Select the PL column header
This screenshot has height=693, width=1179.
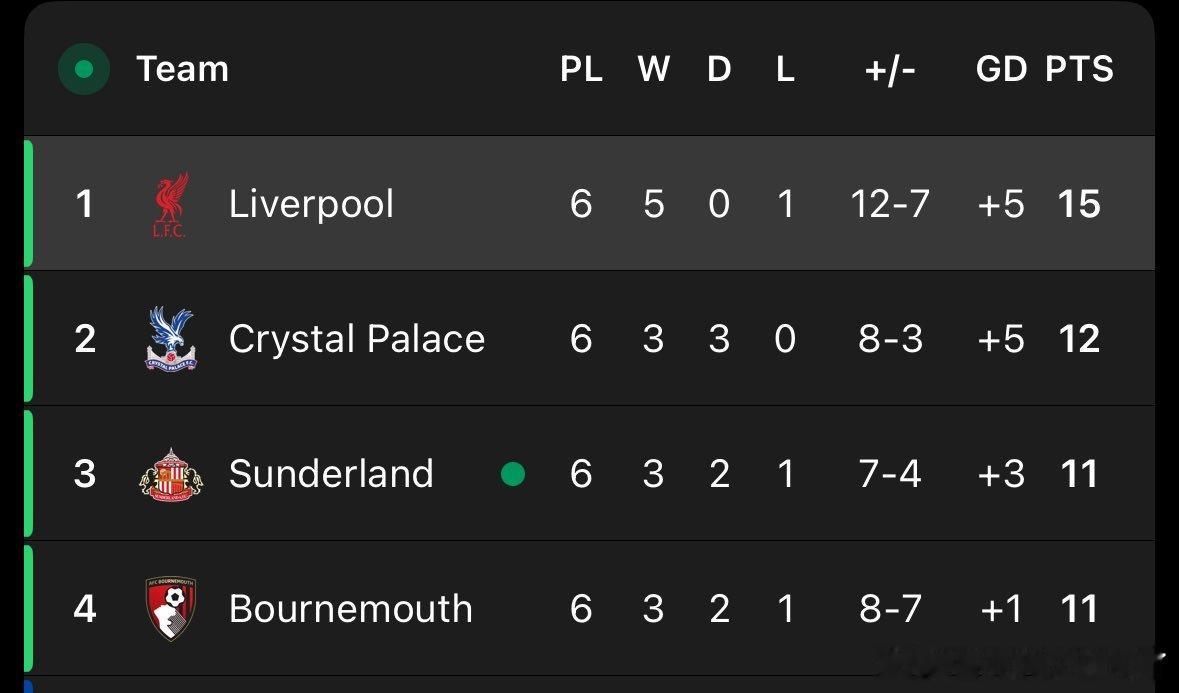coord(581,69)
